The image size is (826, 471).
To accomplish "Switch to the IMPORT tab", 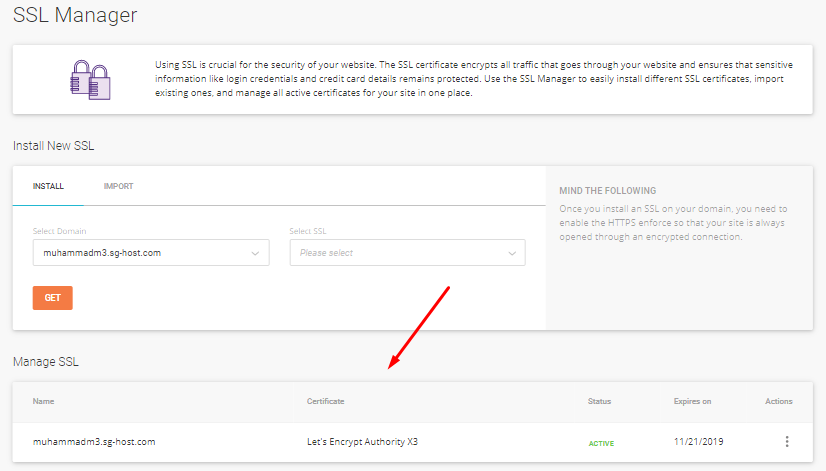I will click(x=119, y=186).
